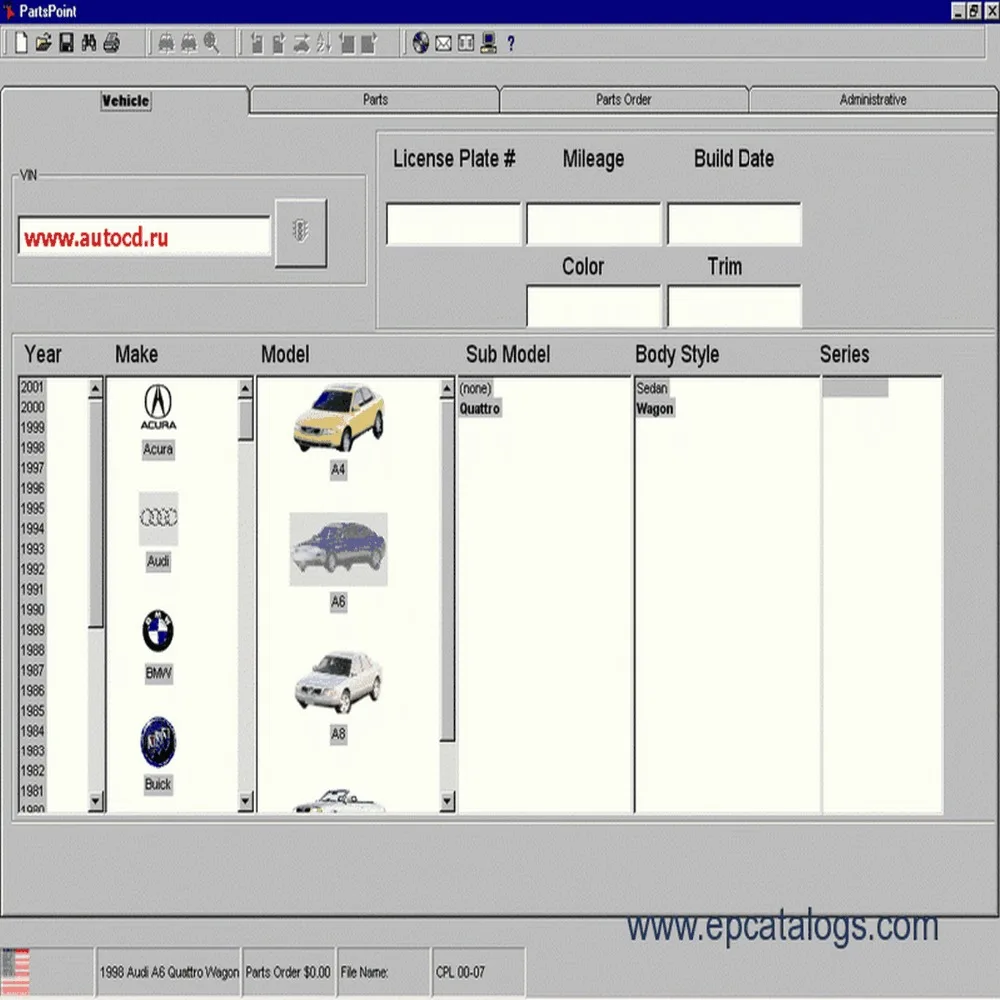Click the File Name status panel
1000x1000 pixels.
pyautogui.click(x=383, y=972)
